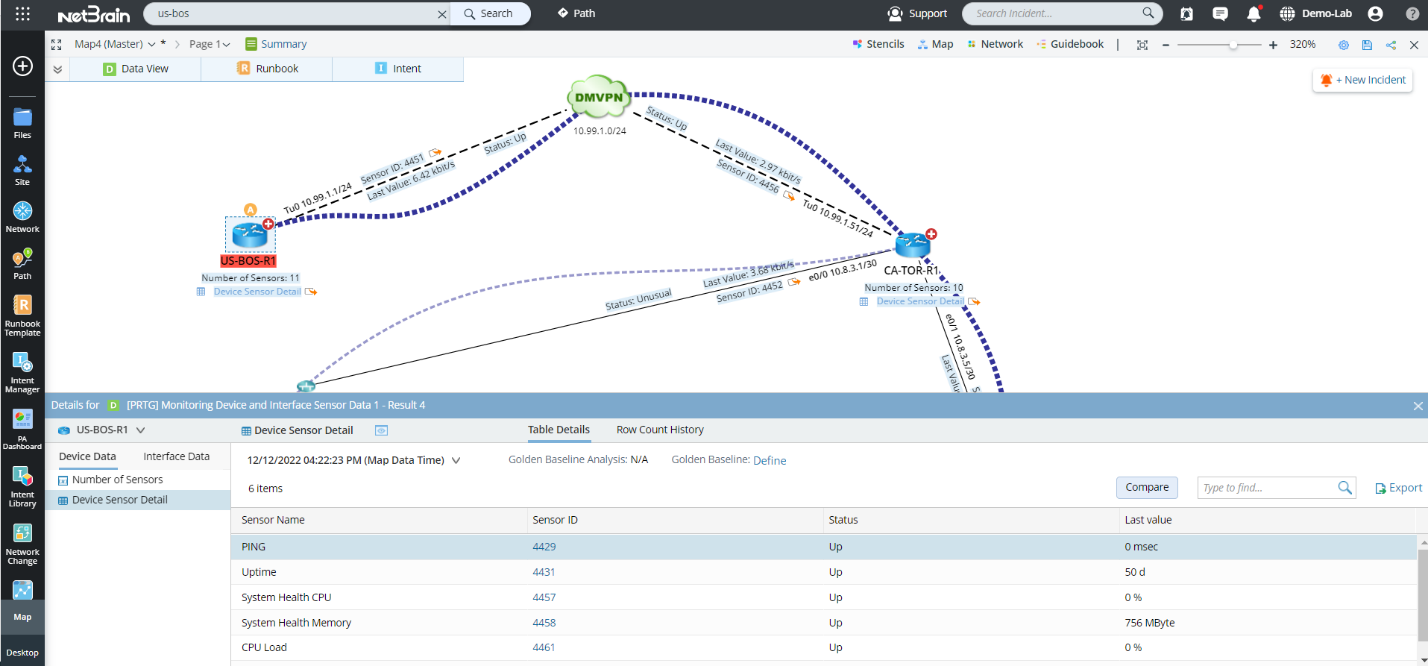This screenshot has height=666, width=1428.
Task: Click the + New Incident button
Action: [x=1362, y=80]
